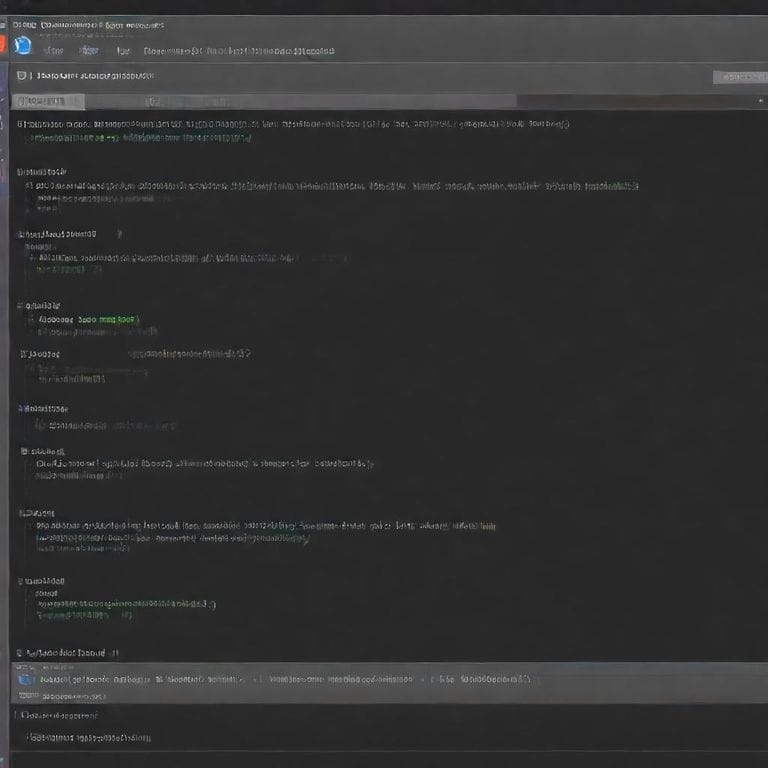Click the blue folder icon in the bottom bar
The height and width of the screenshot is (768, 768).
point(25,680)
